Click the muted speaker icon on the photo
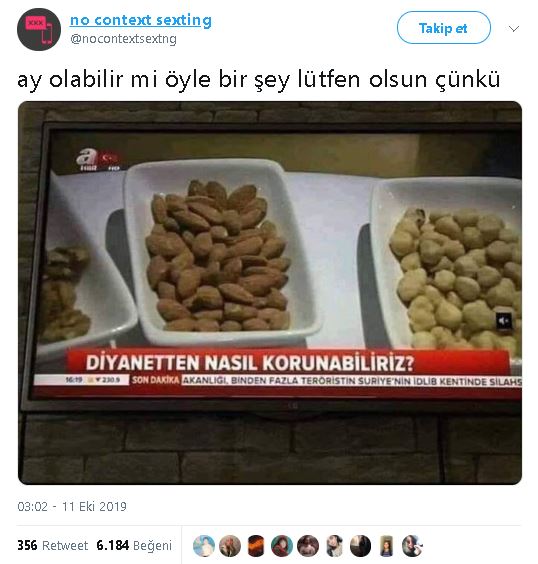 coord(503,320)
